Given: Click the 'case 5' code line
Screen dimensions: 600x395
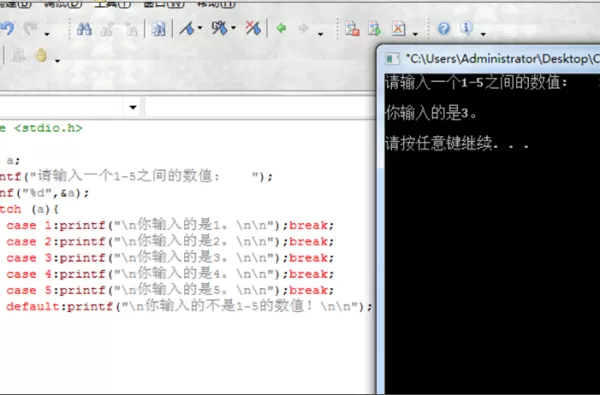Looking at the screenshot, I should (170, 290).
